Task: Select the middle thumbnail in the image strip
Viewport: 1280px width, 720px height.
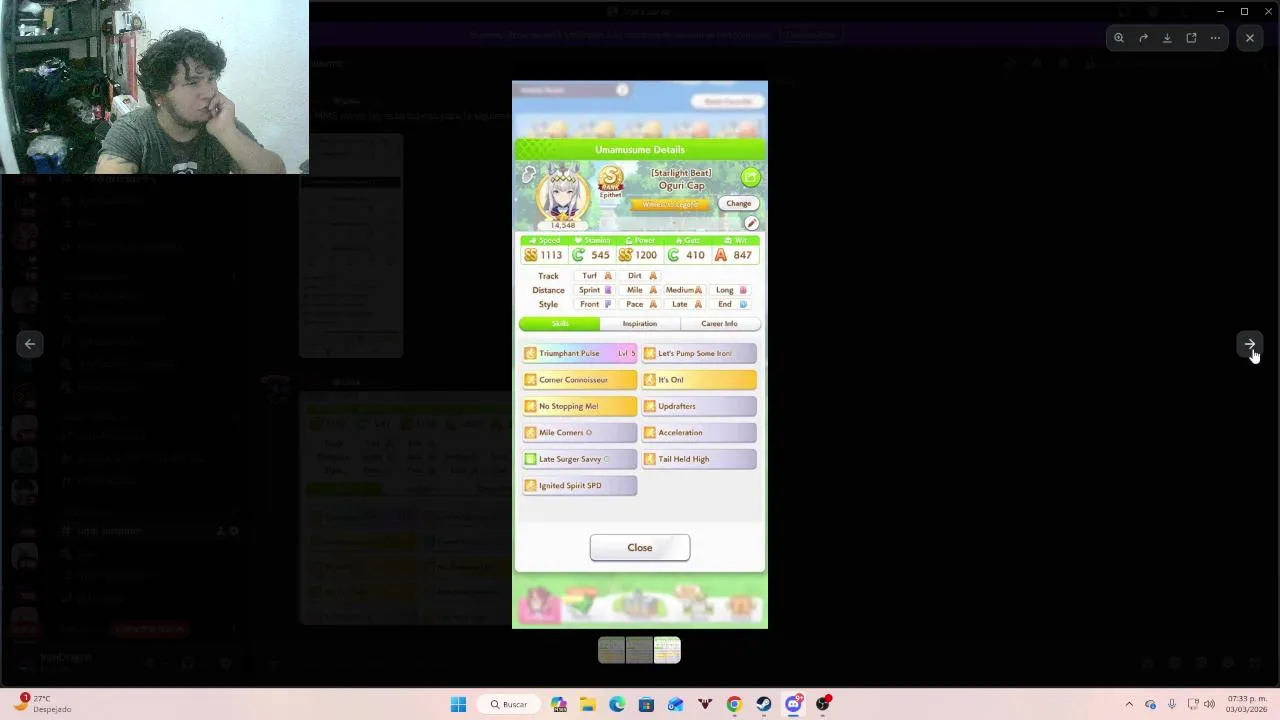Action: 639,650
